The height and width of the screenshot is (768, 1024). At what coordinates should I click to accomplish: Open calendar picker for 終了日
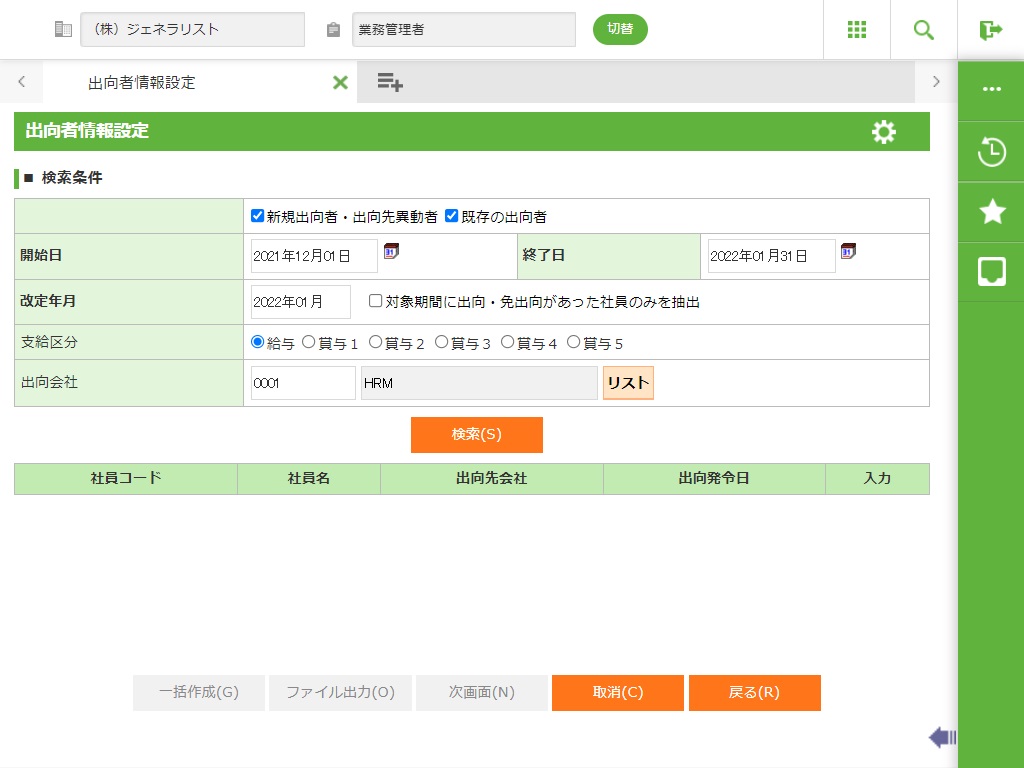point(848,252)
